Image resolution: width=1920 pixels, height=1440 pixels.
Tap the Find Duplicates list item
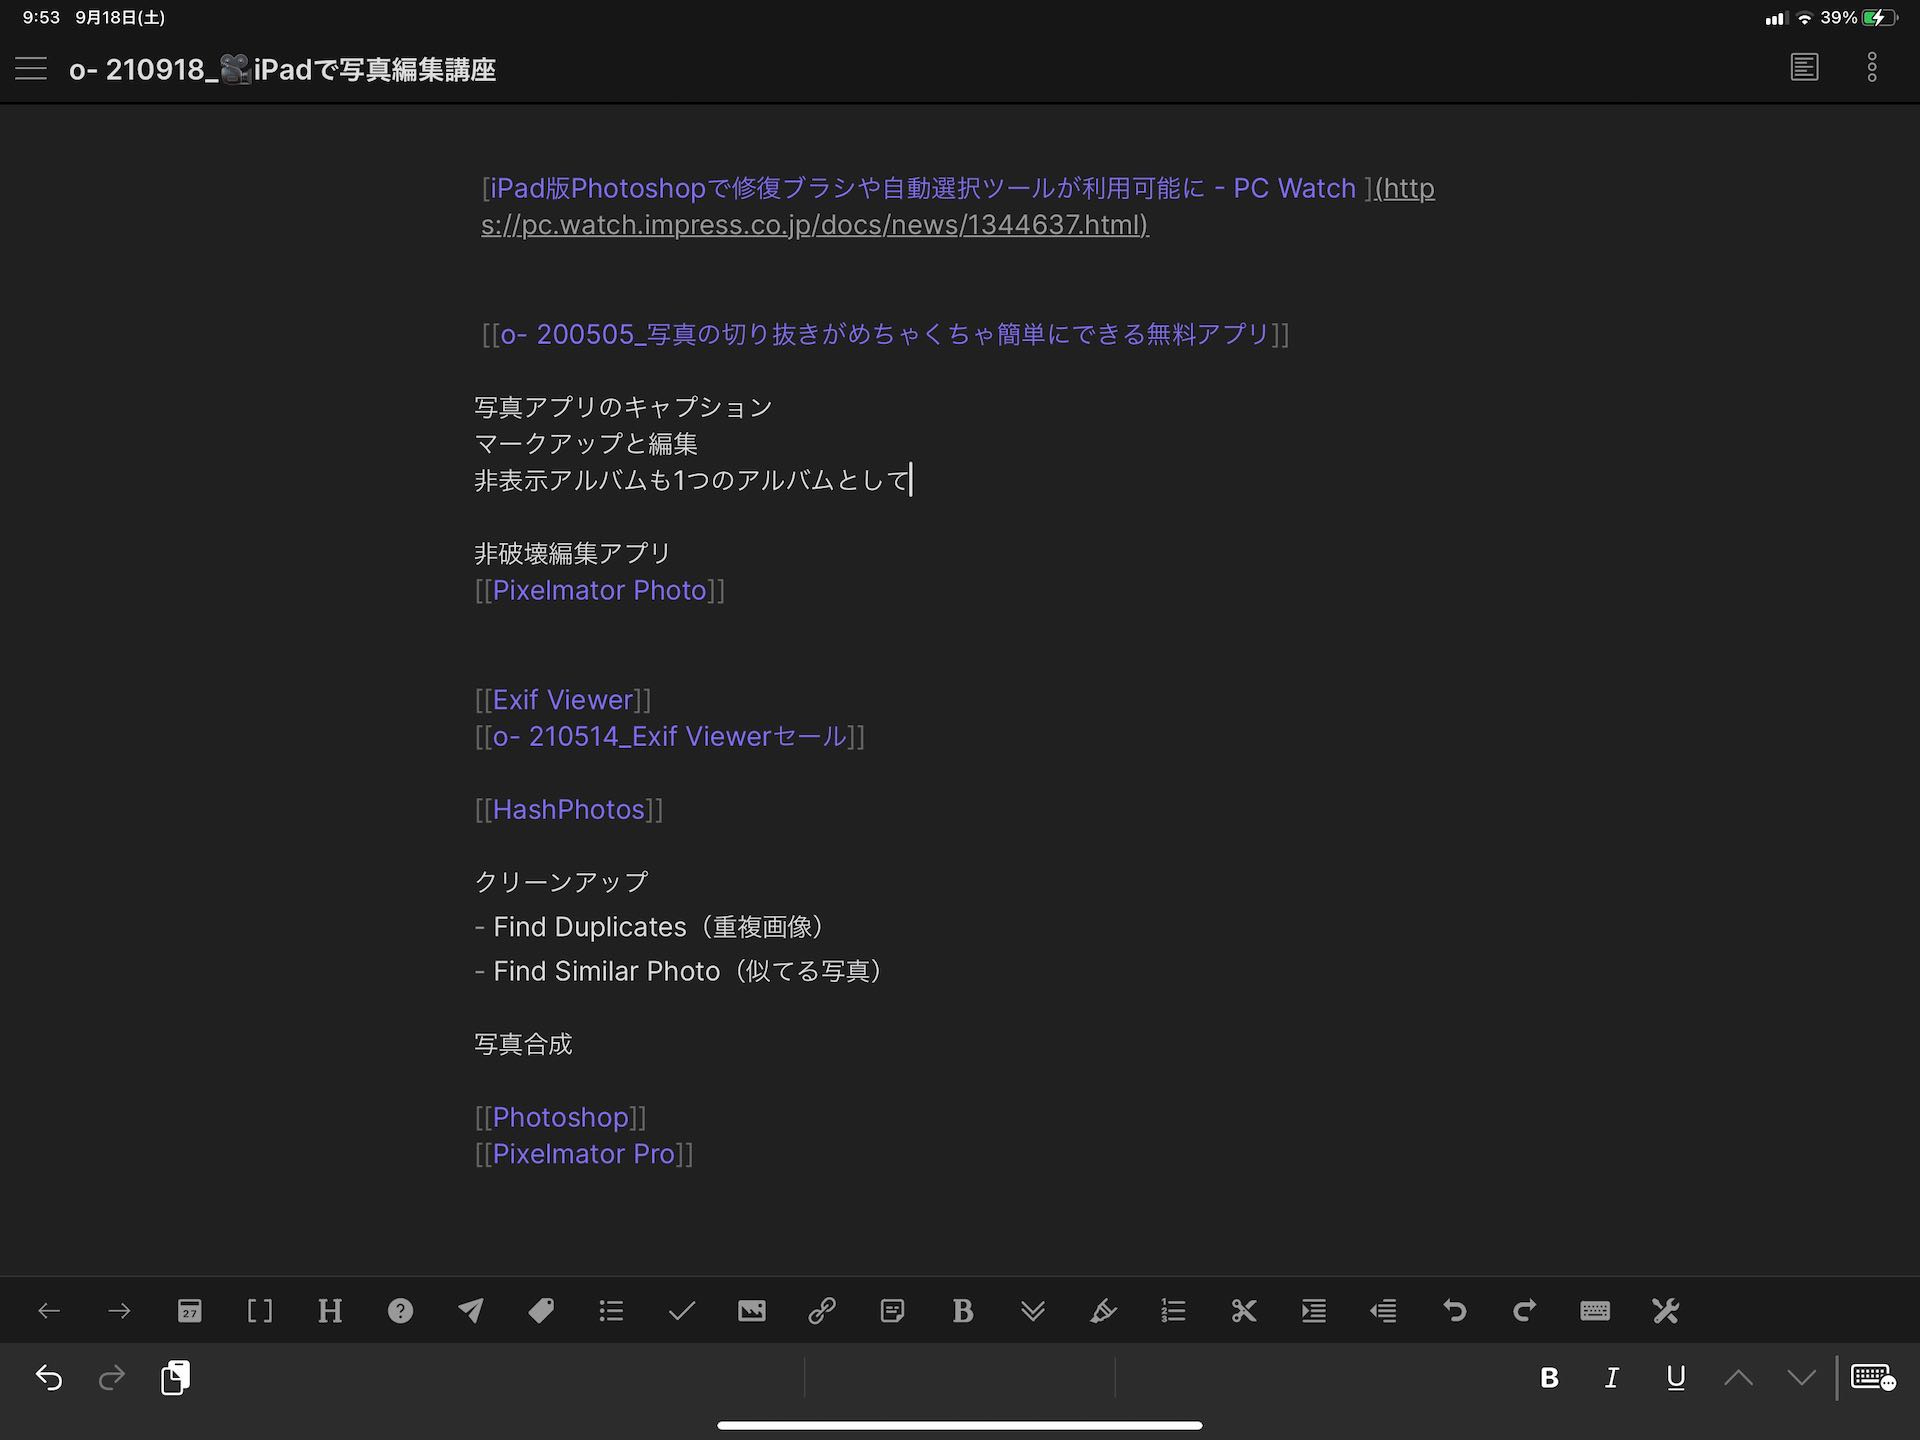[x=655, y=927]
